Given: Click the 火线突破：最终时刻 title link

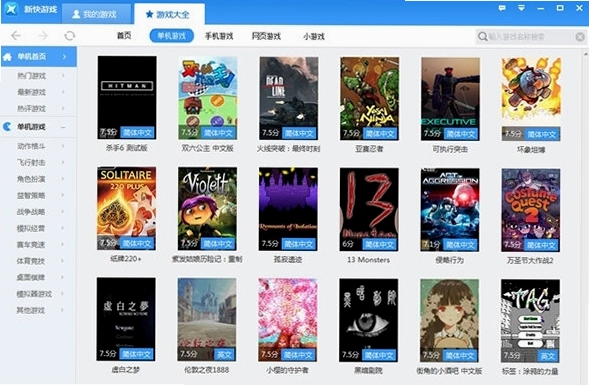Looking at the screenshot, I should [288, 149].
